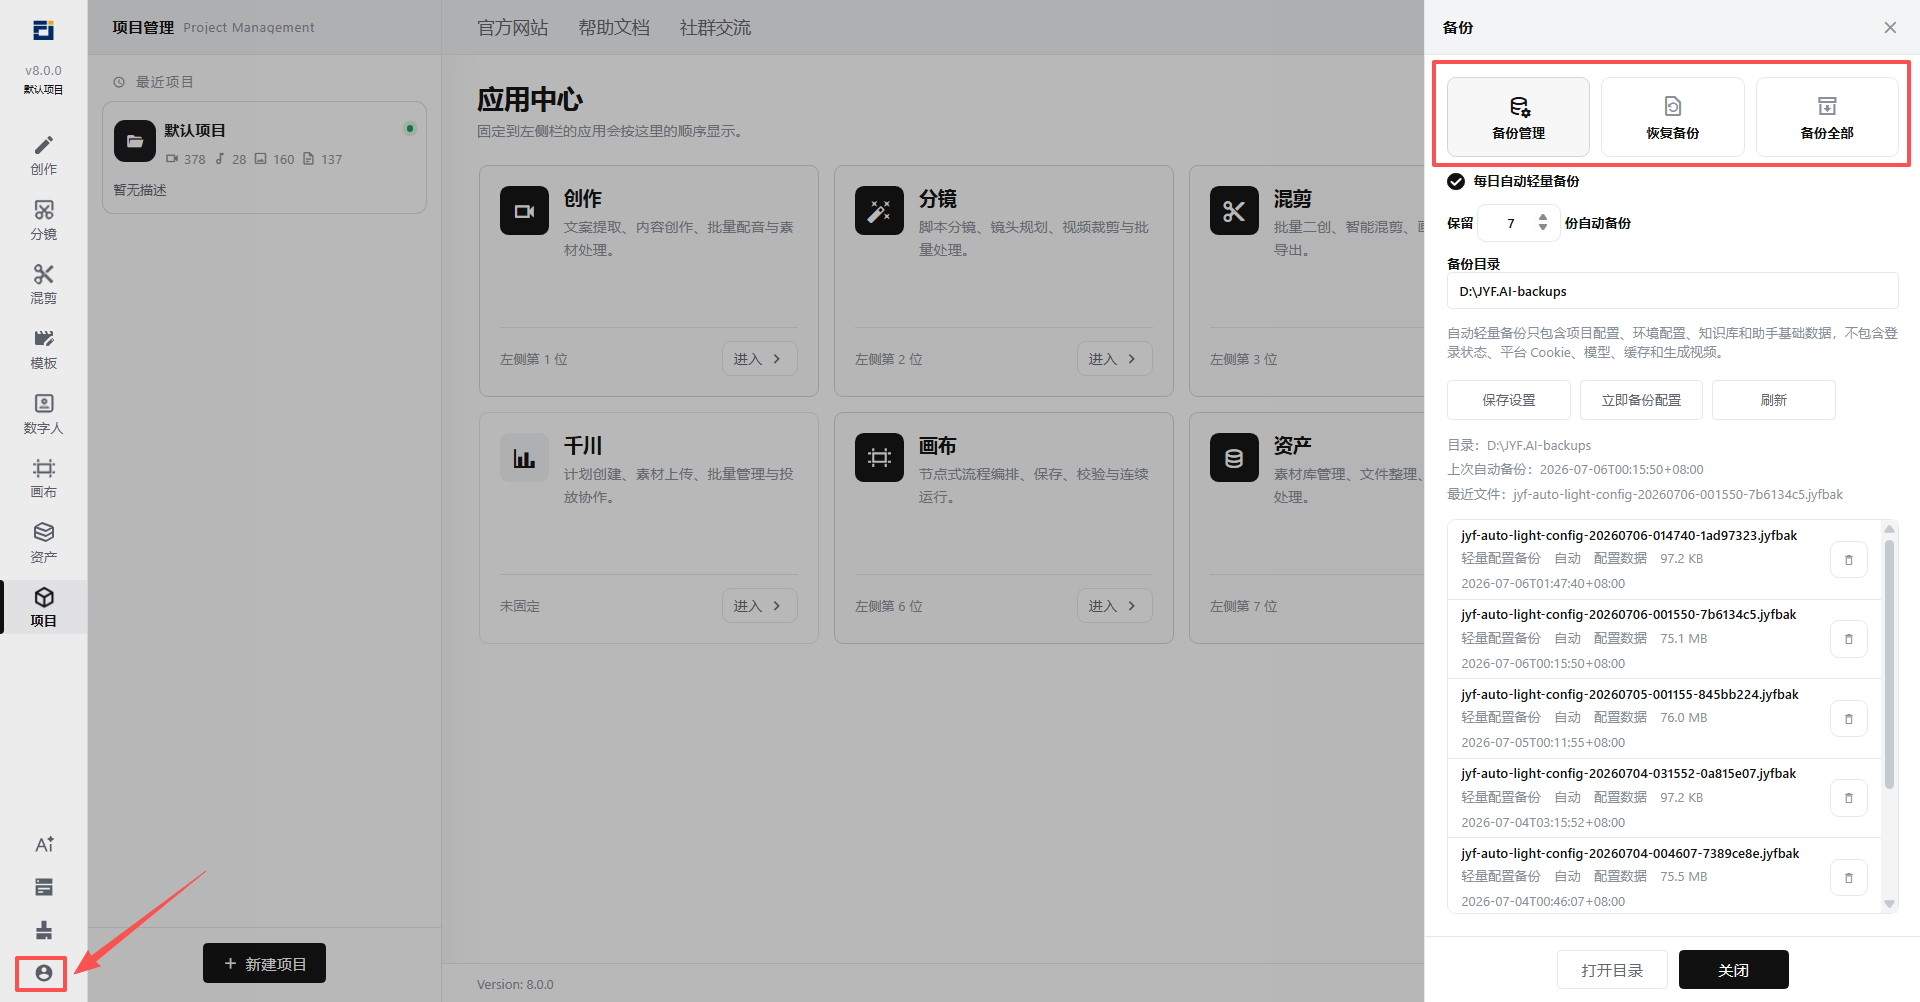
Task: Click 创作 card camera icon
Action: (524, 211)
